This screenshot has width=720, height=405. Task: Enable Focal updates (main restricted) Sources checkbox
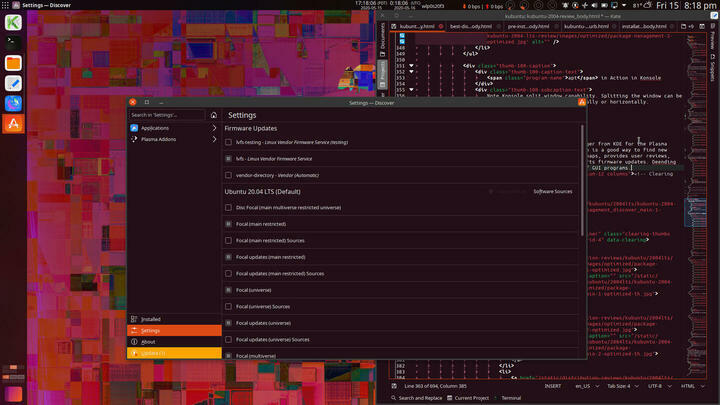(x=228, y=274)
